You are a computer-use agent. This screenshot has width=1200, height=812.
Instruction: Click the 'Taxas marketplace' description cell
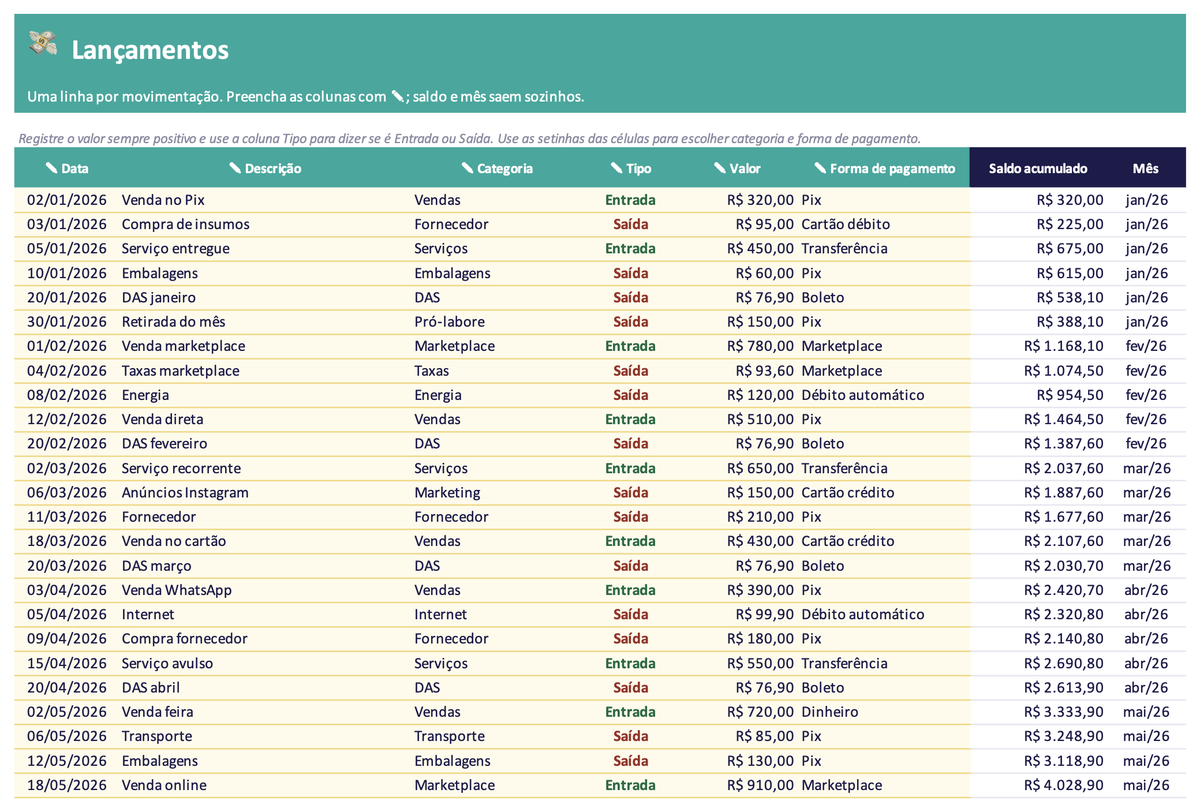265,371
